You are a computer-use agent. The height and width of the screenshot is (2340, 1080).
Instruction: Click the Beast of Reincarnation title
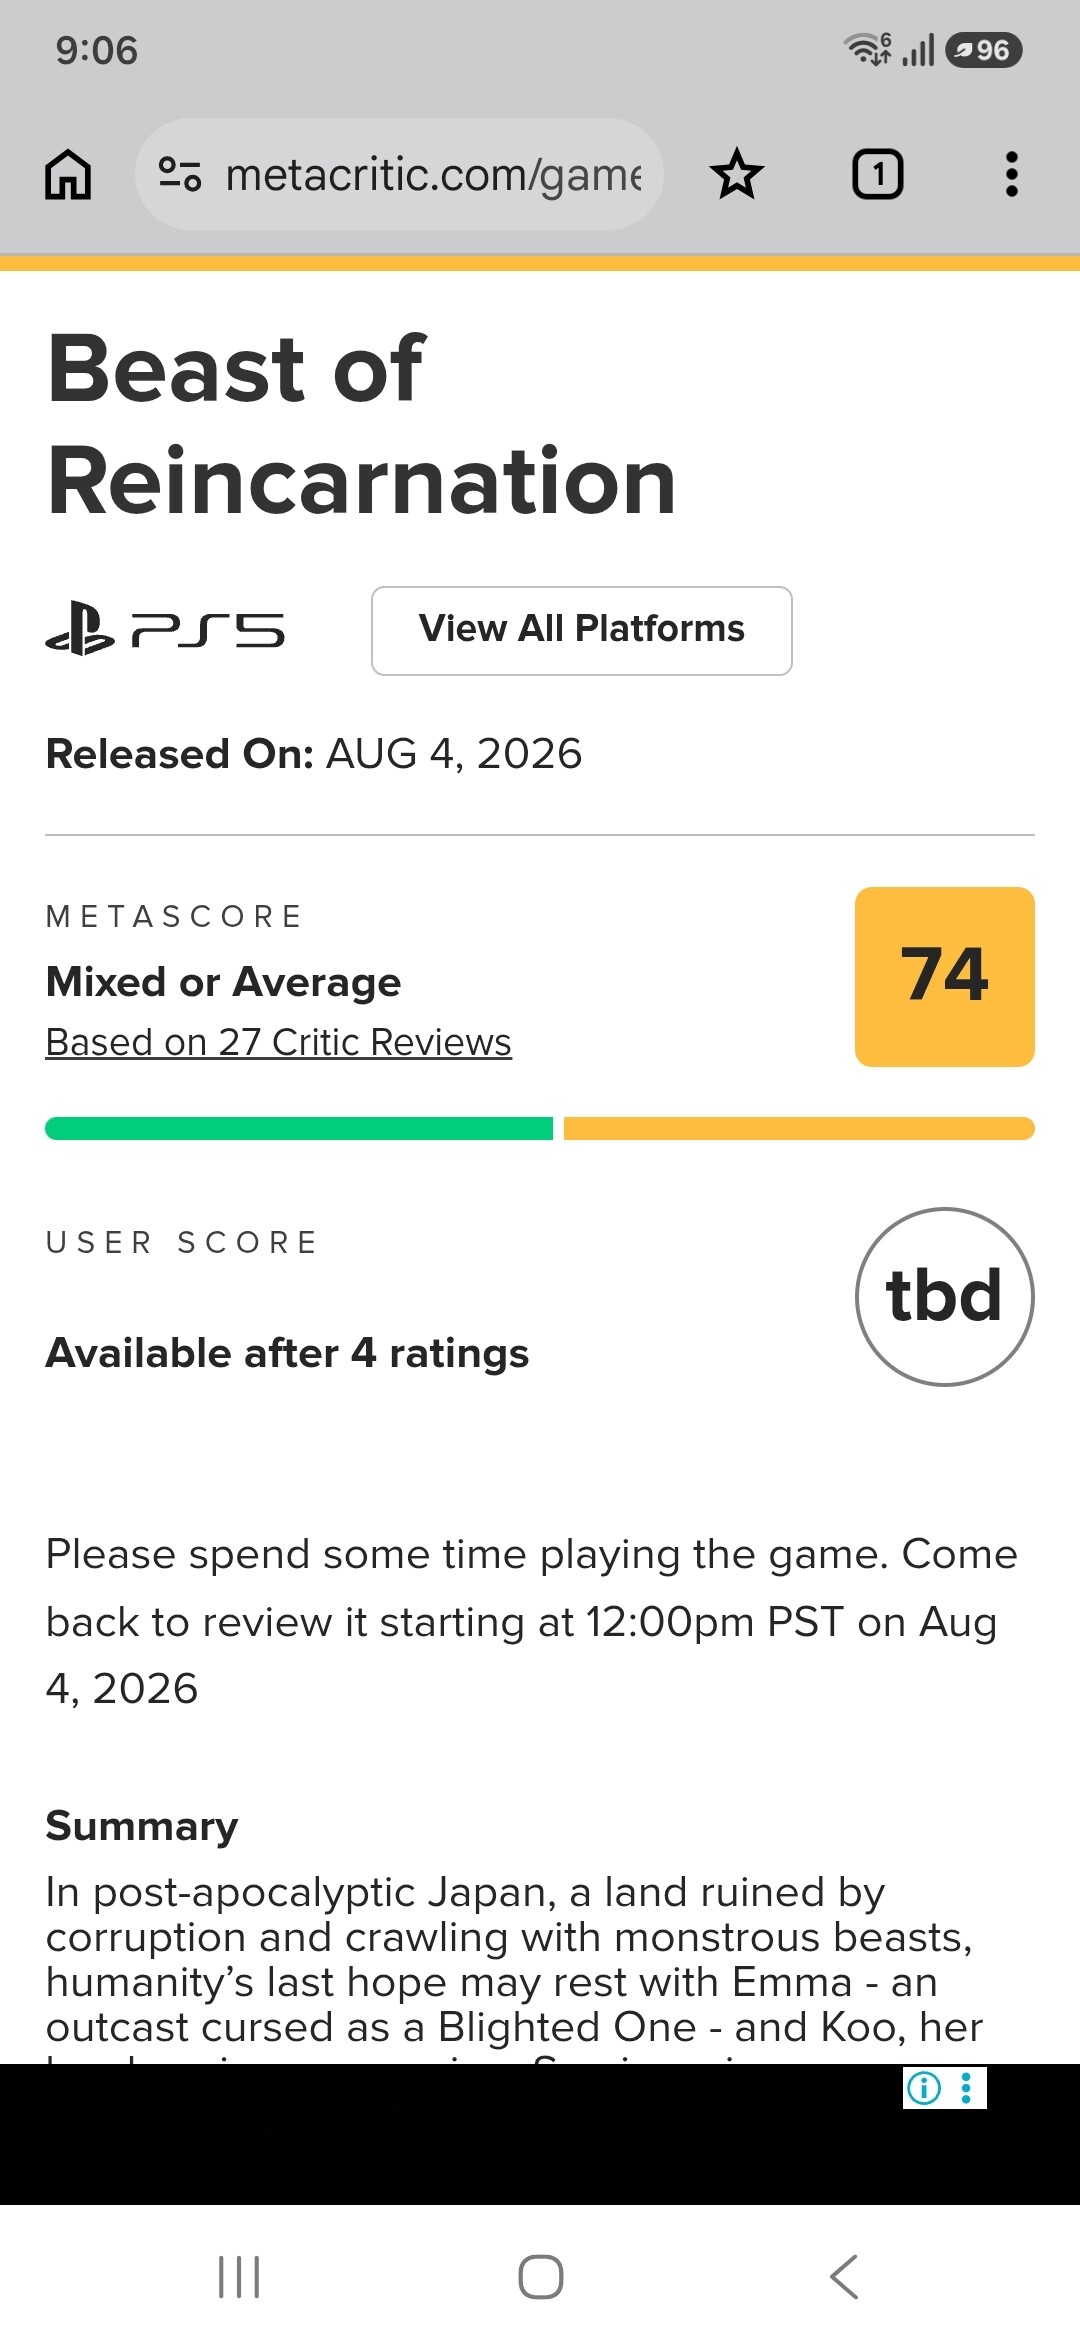coord(362,425)
